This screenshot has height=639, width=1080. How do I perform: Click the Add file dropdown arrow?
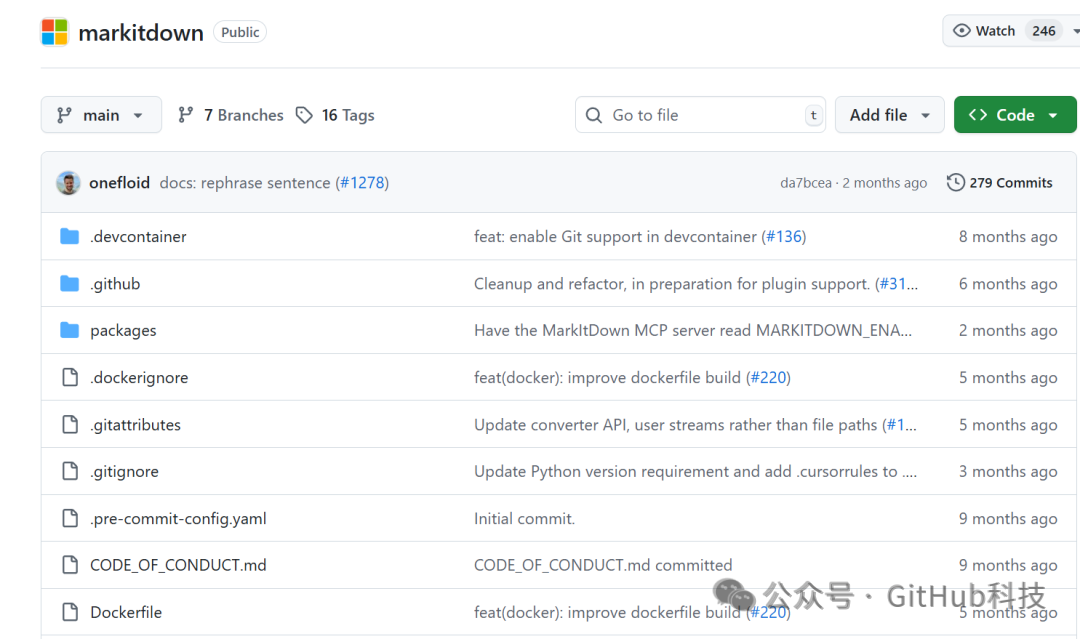coord(925,116)
